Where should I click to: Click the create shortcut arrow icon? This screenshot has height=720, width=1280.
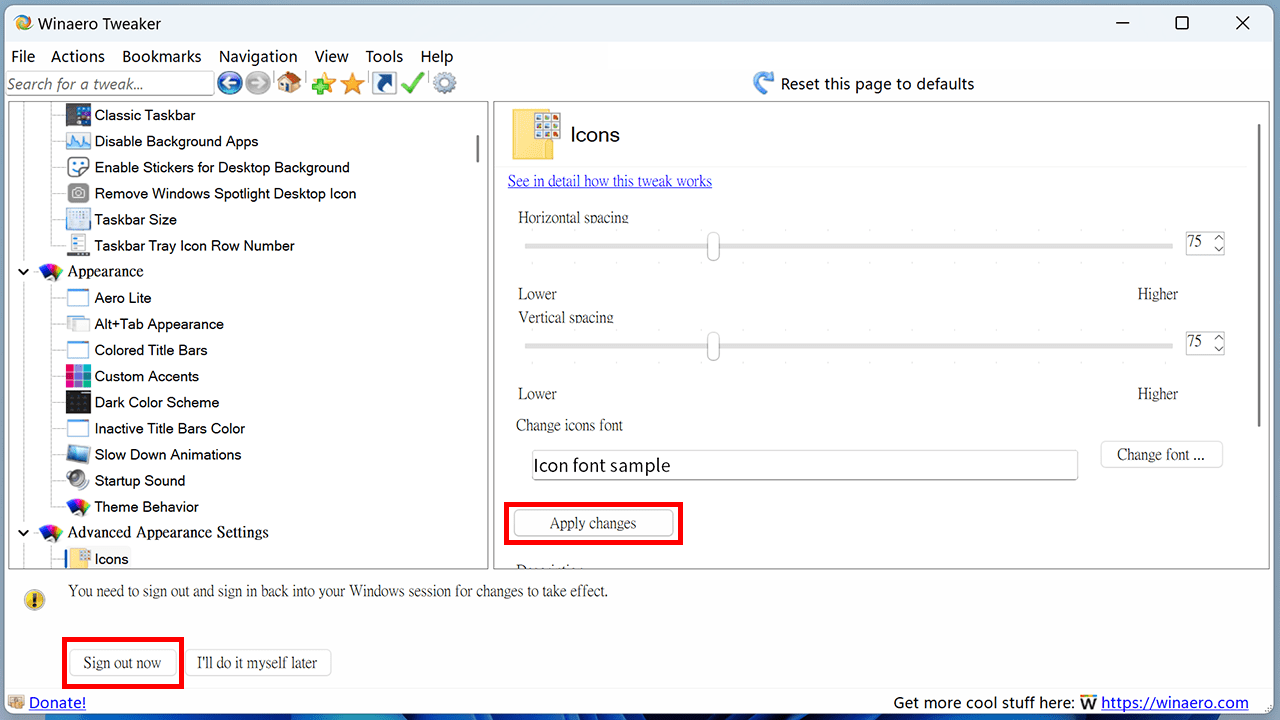coord(383,84)
